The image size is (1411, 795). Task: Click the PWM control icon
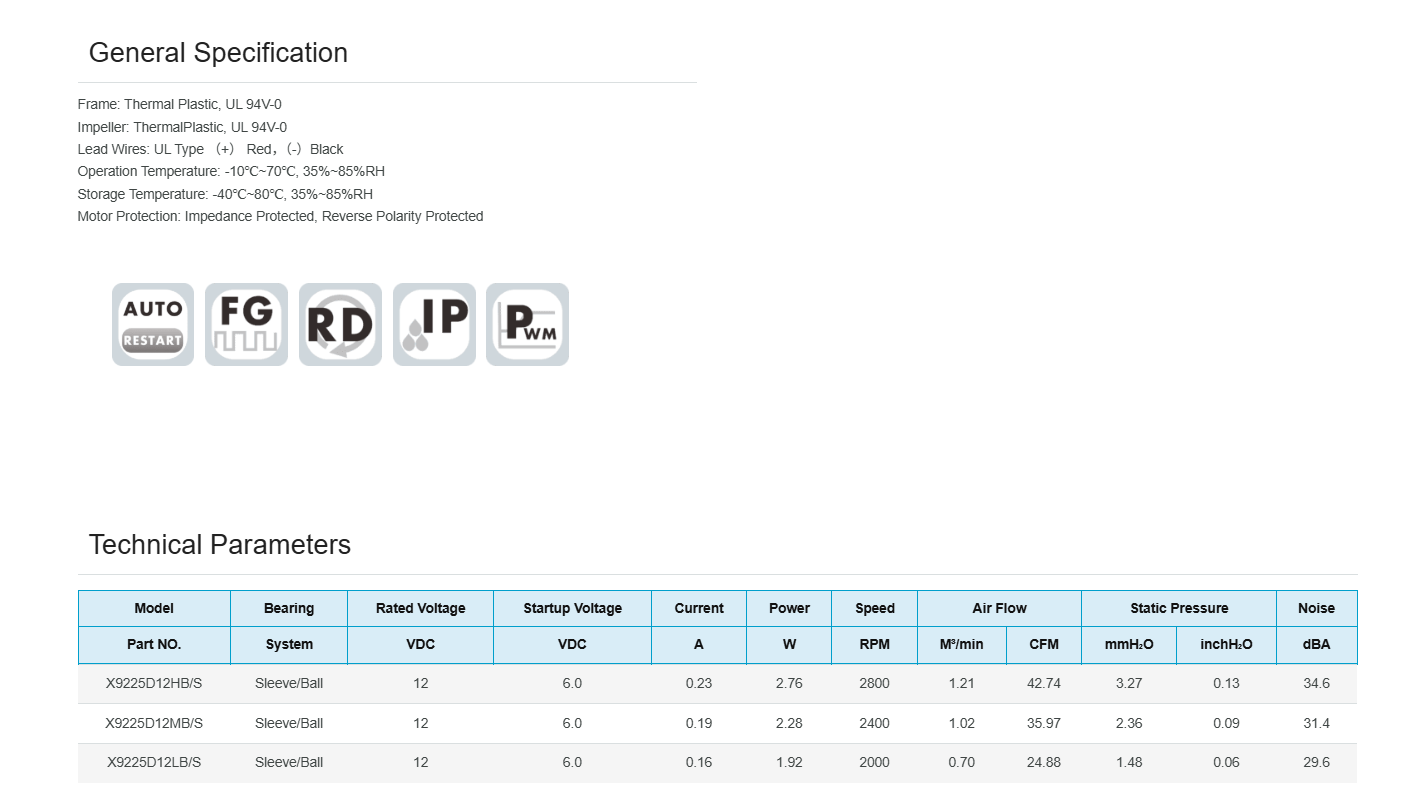click(527, 324)
